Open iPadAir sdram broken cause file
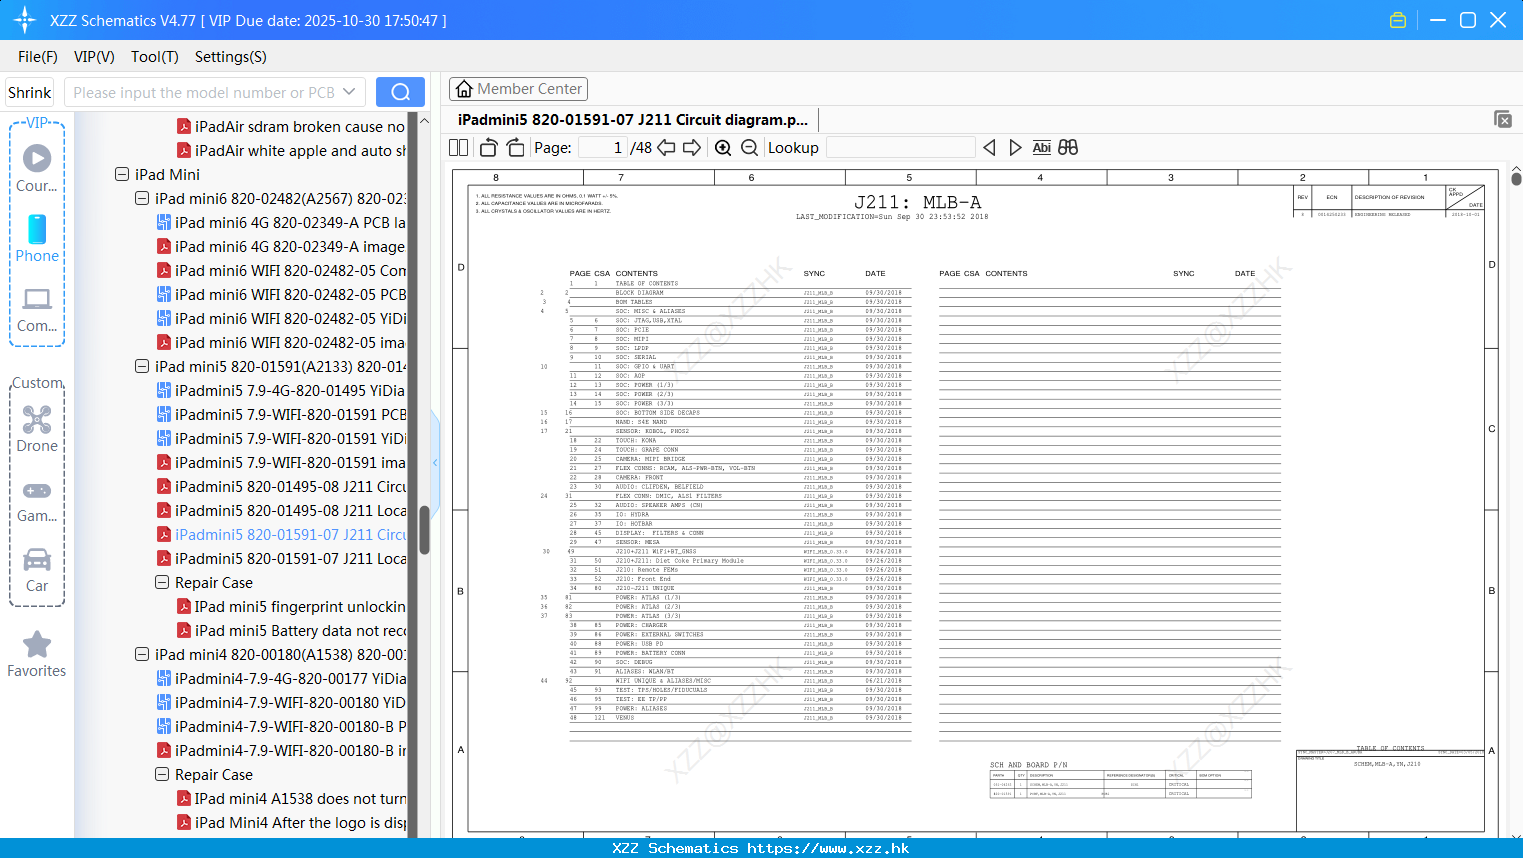 (290, 126)
